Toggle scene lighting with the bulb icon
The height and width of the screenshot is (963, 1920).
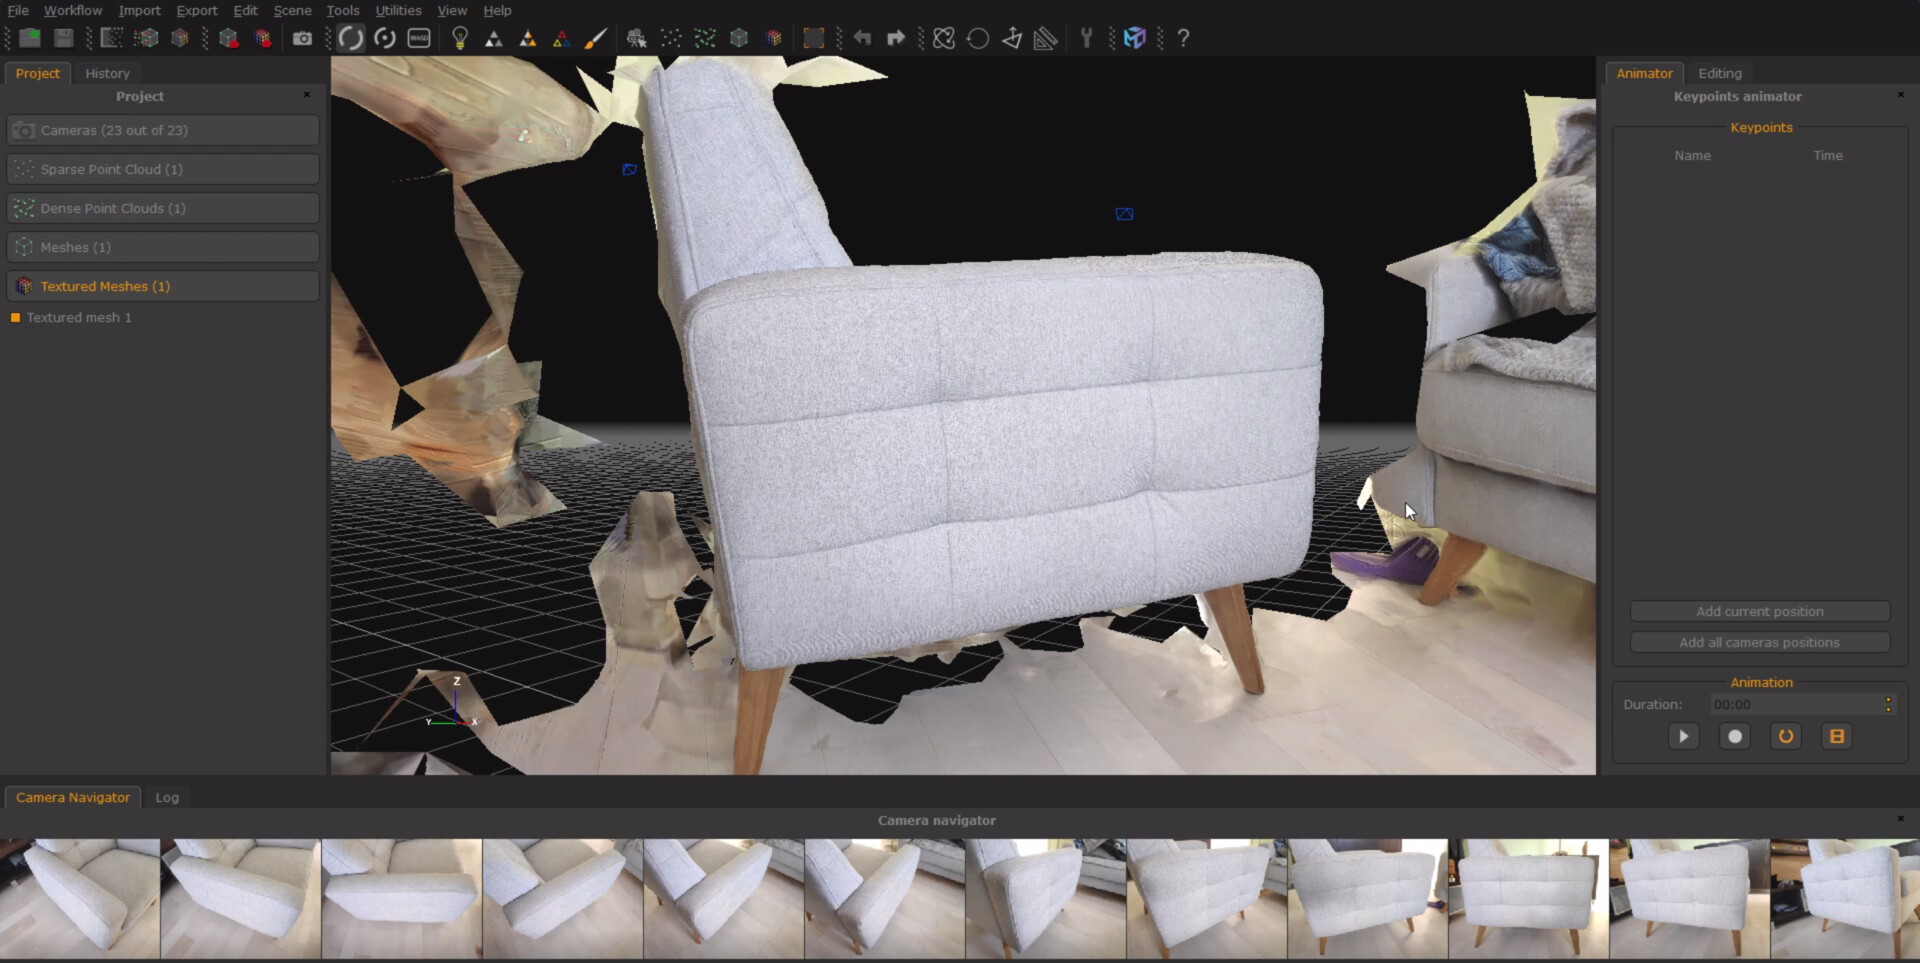(461, 38)
